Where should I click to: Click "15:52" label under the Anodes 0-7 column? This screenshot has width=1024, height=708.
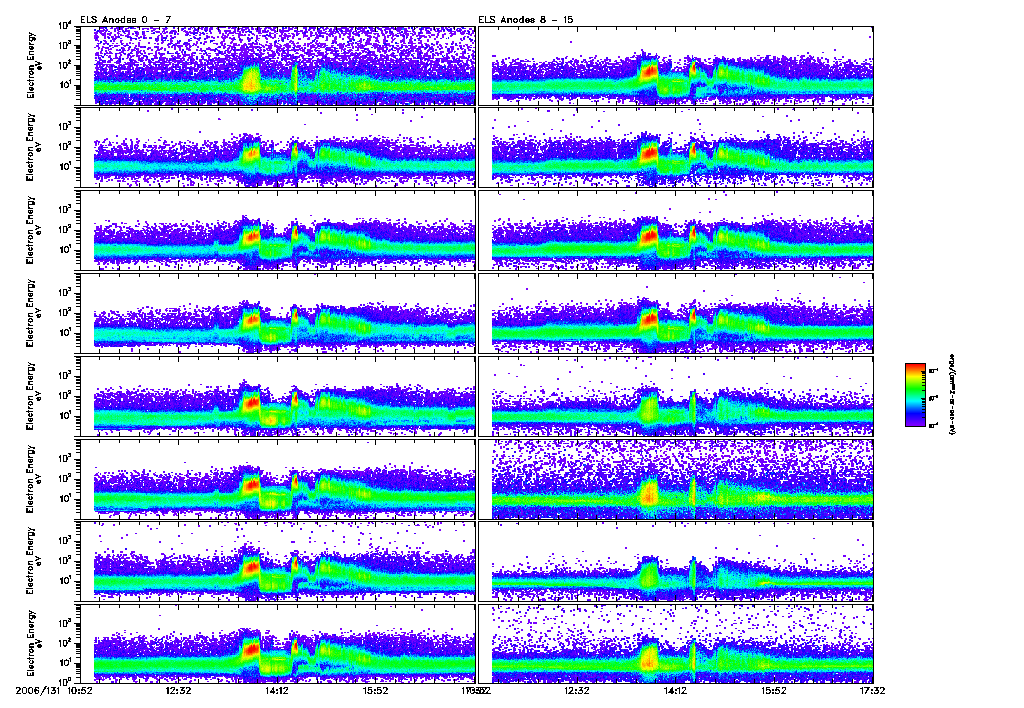coord(376,690)
